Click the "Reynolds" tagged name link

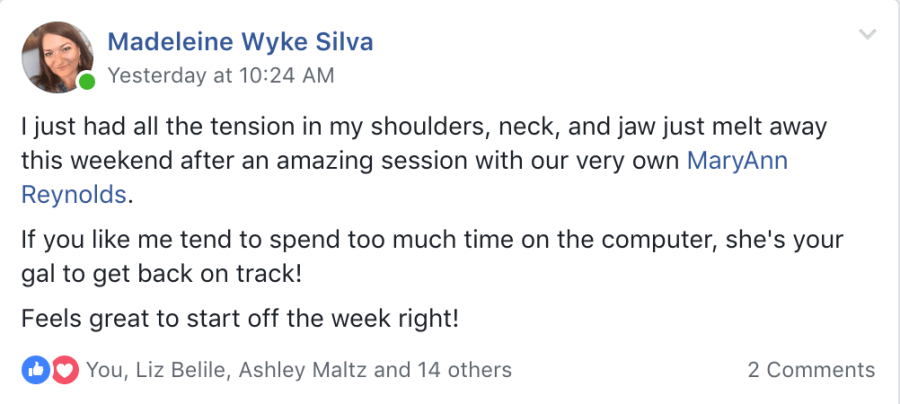[x=74, y=194]
